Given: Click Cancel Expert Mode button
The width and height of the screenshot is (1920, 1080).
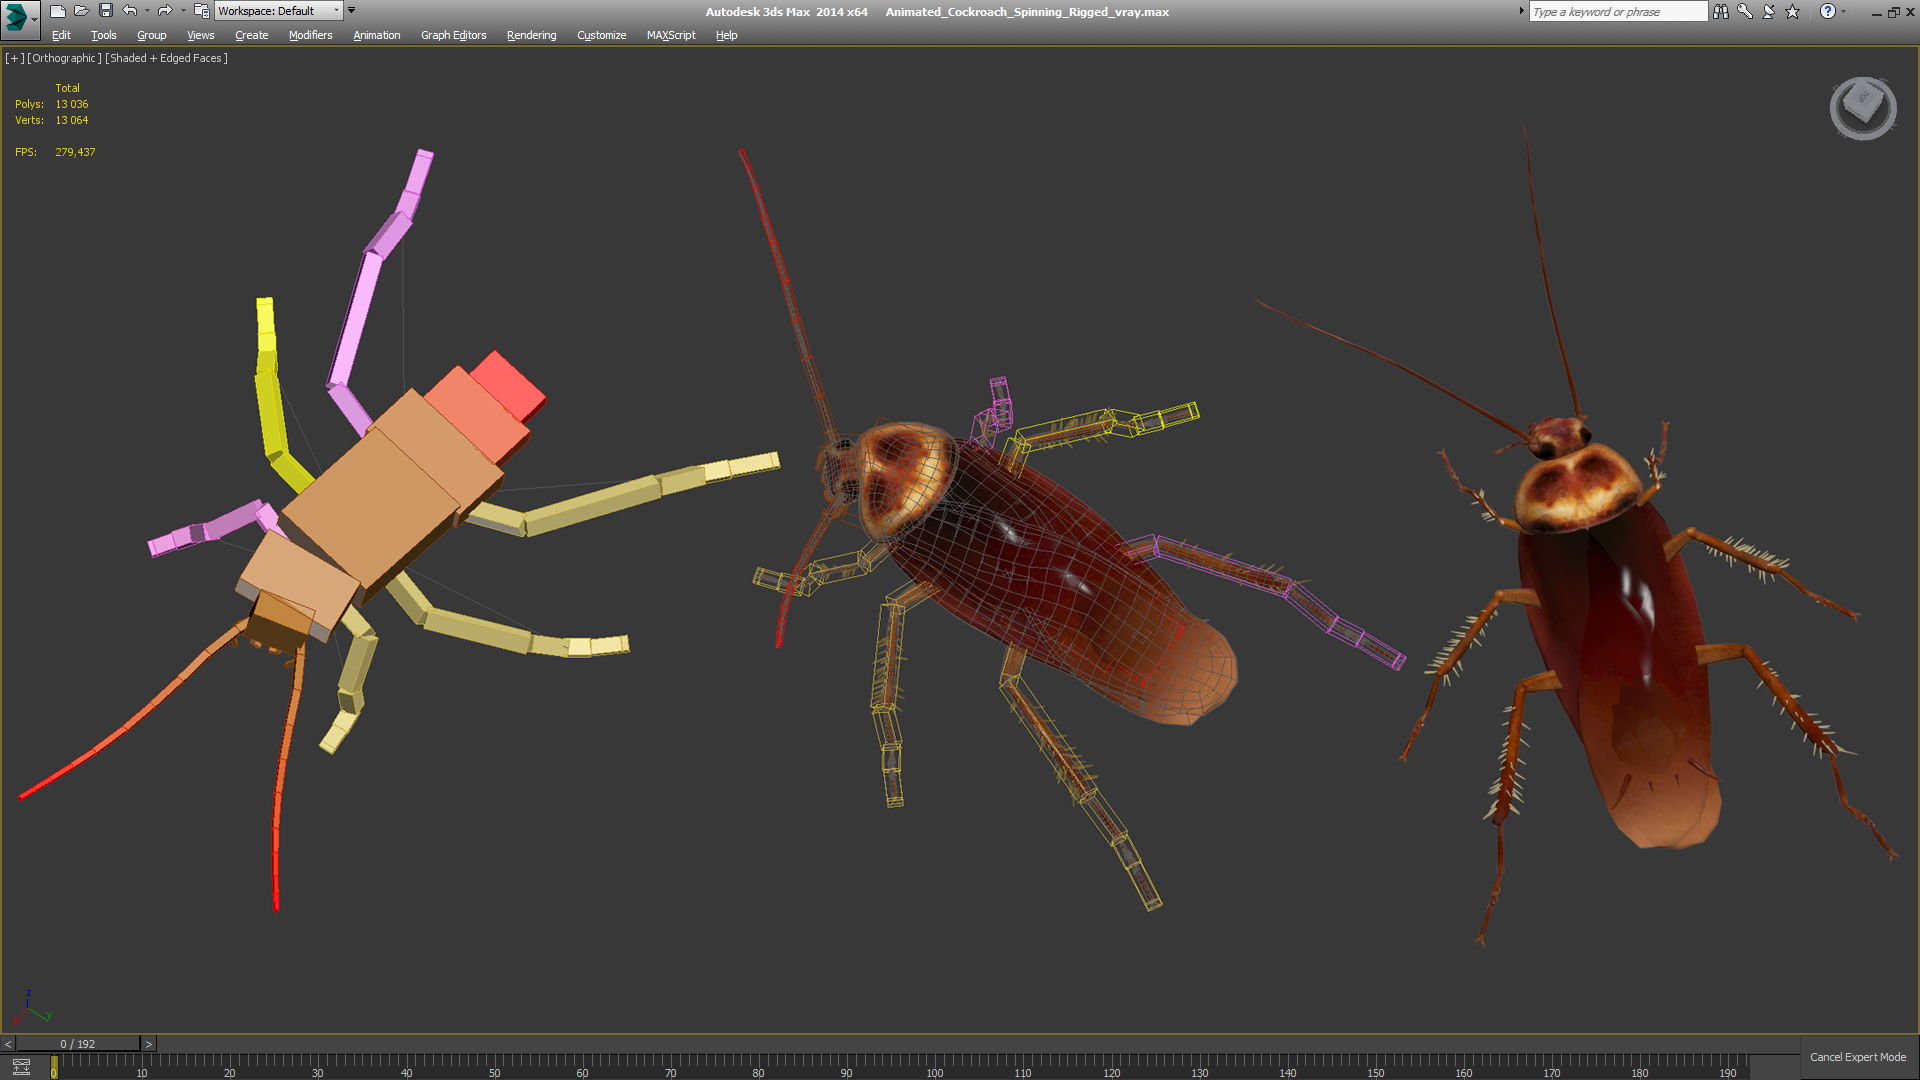Looking at the screenshot, I should click(x=1858, y=1057).
